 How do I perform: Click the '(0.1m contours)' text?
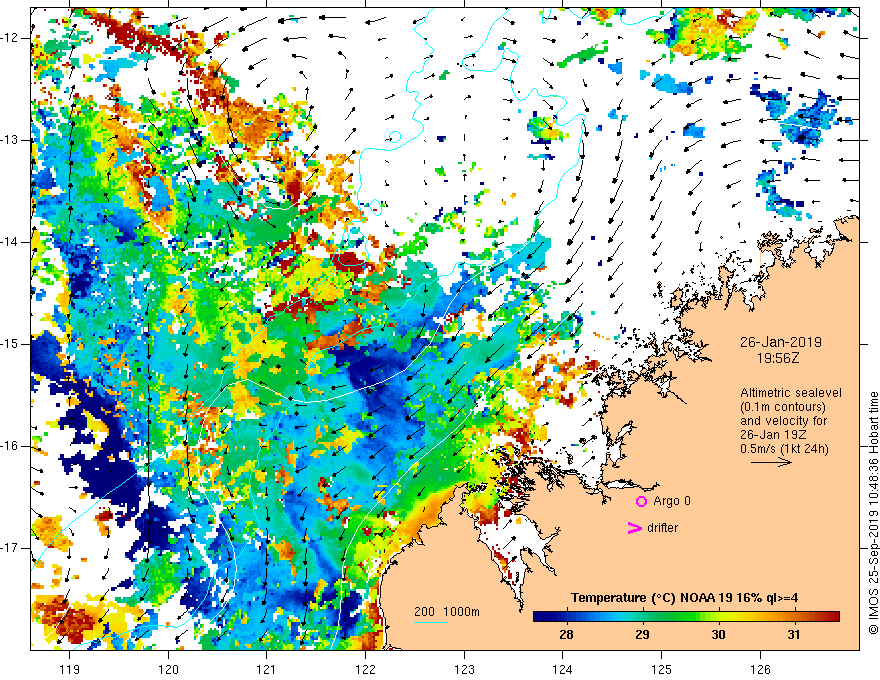tap(783, 407)
